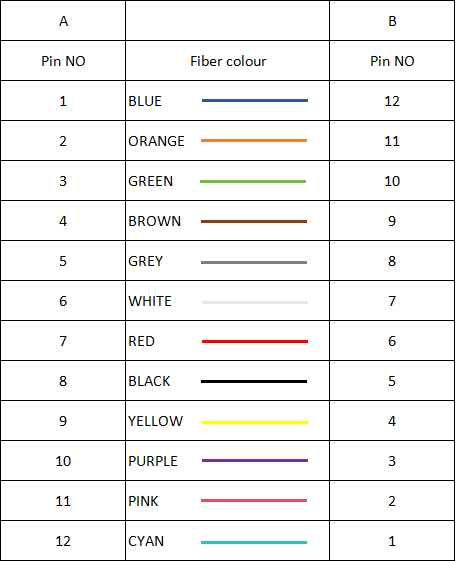Click the blue fiber colour line
This screenshot has height=561, width=456.
255,101
